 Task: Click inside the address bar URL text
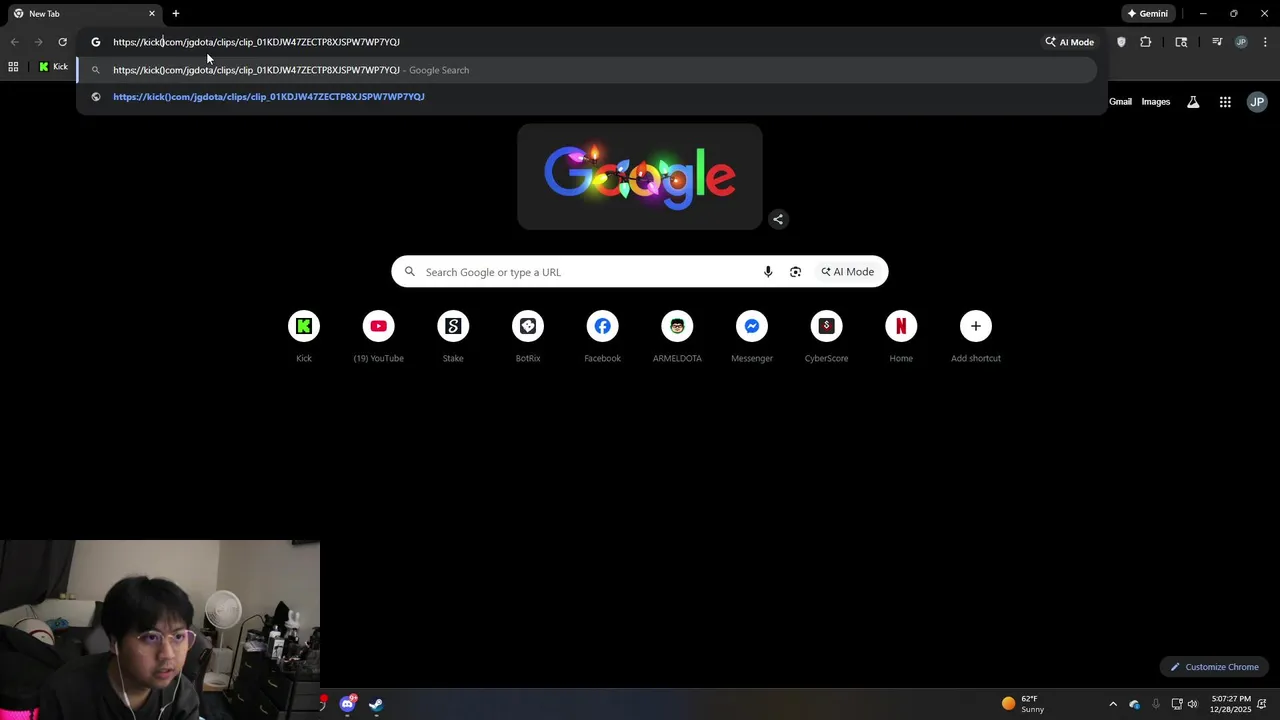point(256,42)
